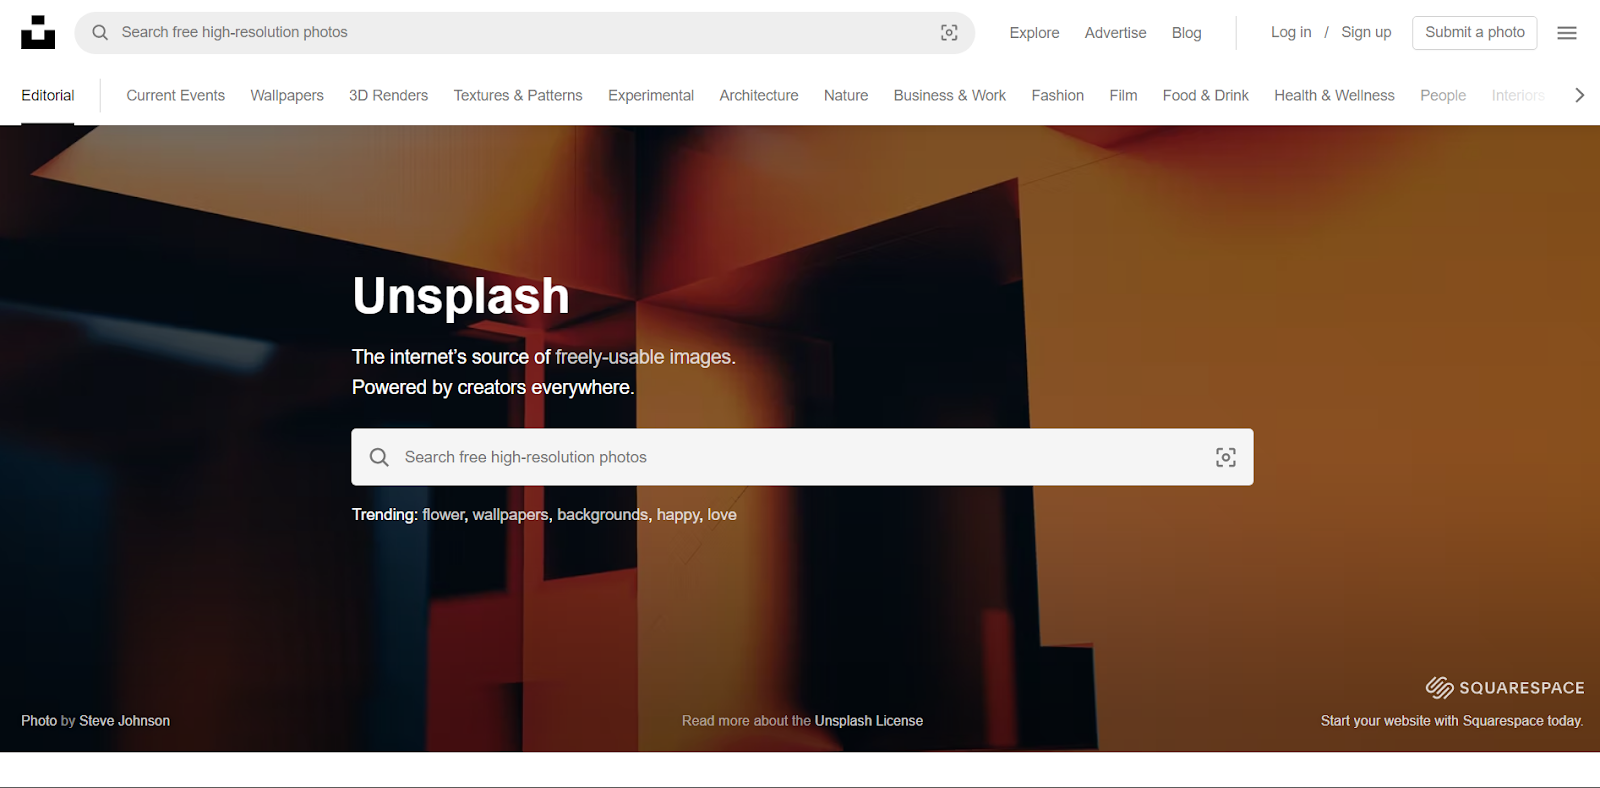
Task: Focus the hero search photos field
Action: click(802, 457)
